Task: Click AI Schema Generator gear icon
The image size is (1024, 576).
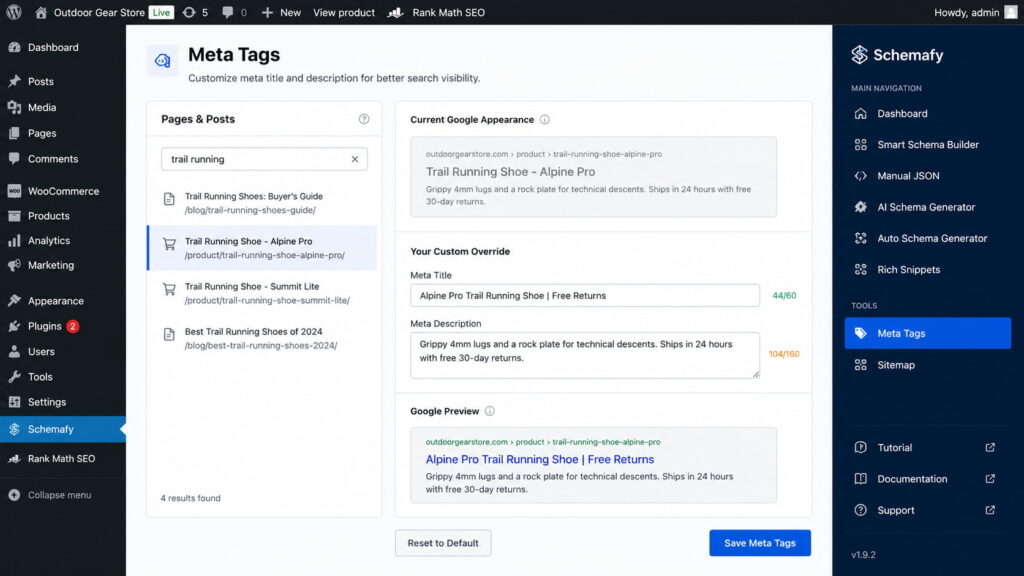Action: coord(860,207)
